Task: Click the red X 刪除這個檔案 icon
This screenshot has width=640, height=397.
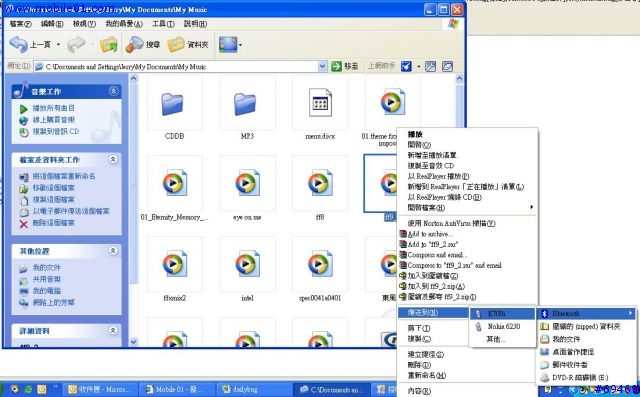Action: 24,224
